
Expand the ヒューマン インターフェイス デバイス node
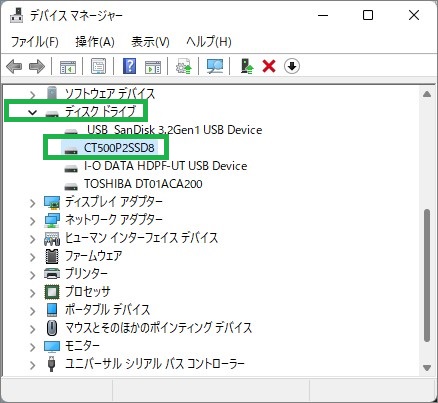coord(32,239)
